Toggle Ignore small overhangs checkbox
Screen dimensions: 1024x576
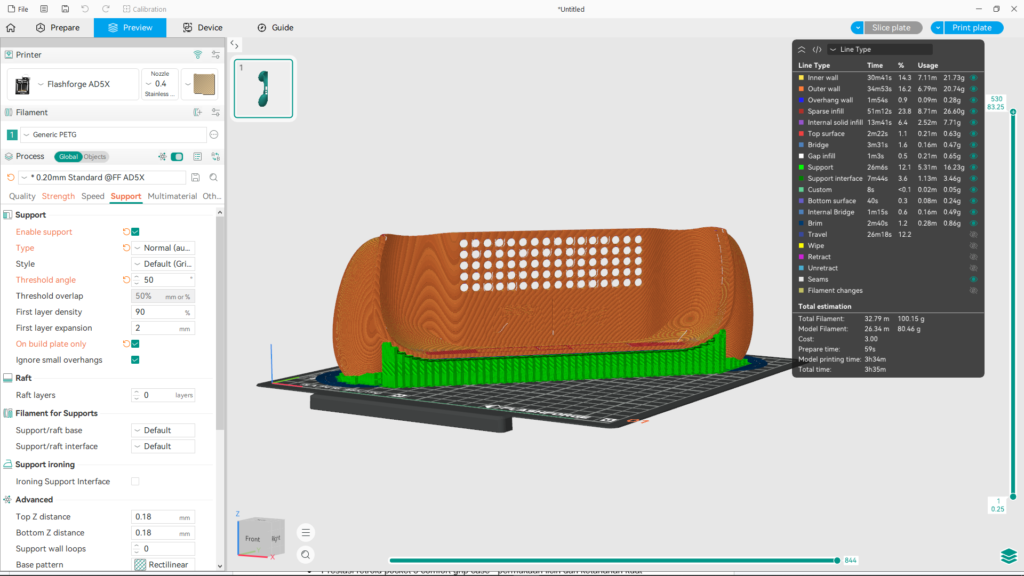point(135,360)
